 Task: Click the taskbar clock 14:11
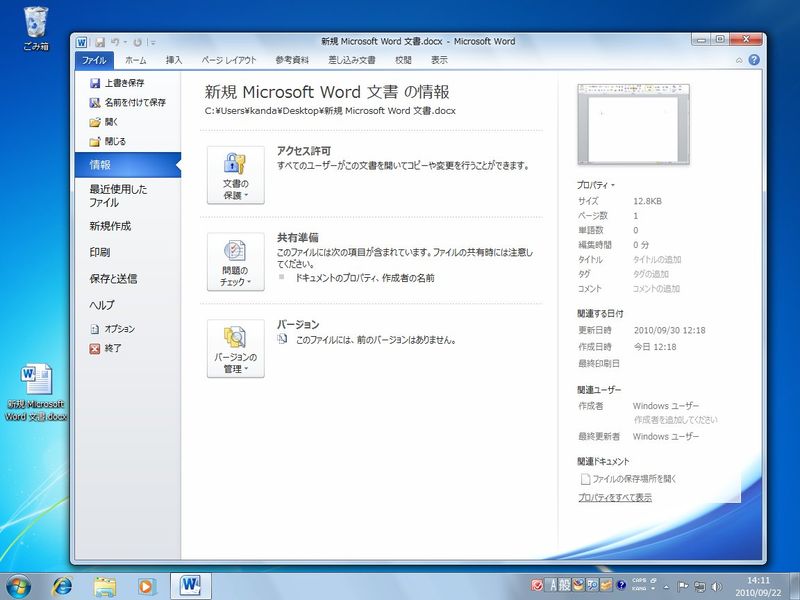point(758,581)
